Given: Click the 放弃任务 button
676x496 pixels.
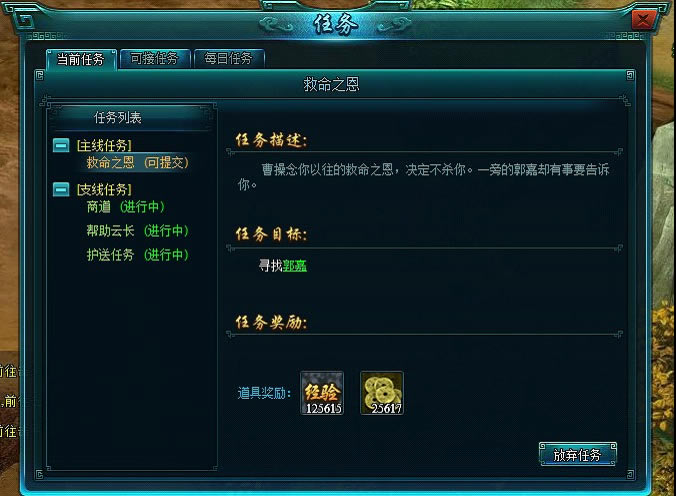Looking at the screenshot, I should click(x=578, y=454).
